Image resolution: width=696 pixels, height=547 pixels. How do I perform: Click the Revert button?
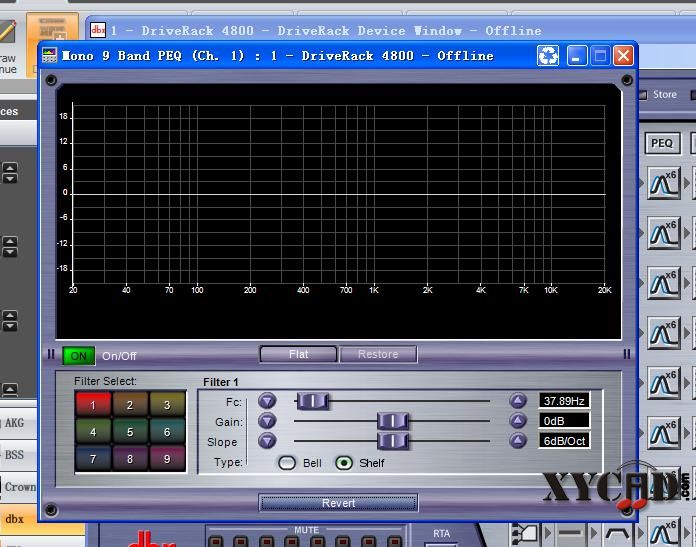click(x=338, y=503)
